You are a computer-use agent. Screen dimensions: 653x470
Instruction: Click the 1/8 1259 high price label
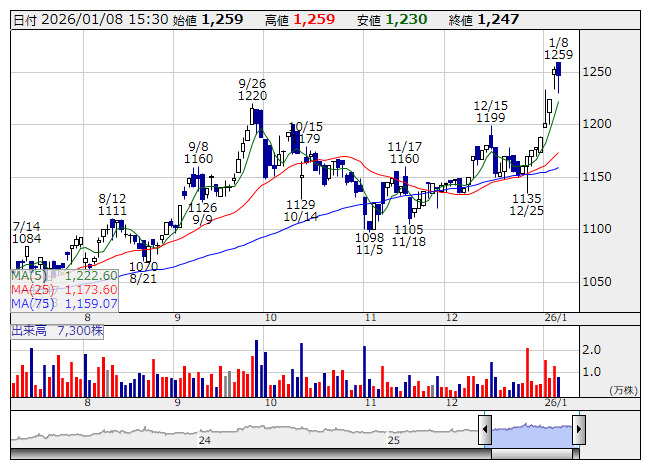(558, 49)
